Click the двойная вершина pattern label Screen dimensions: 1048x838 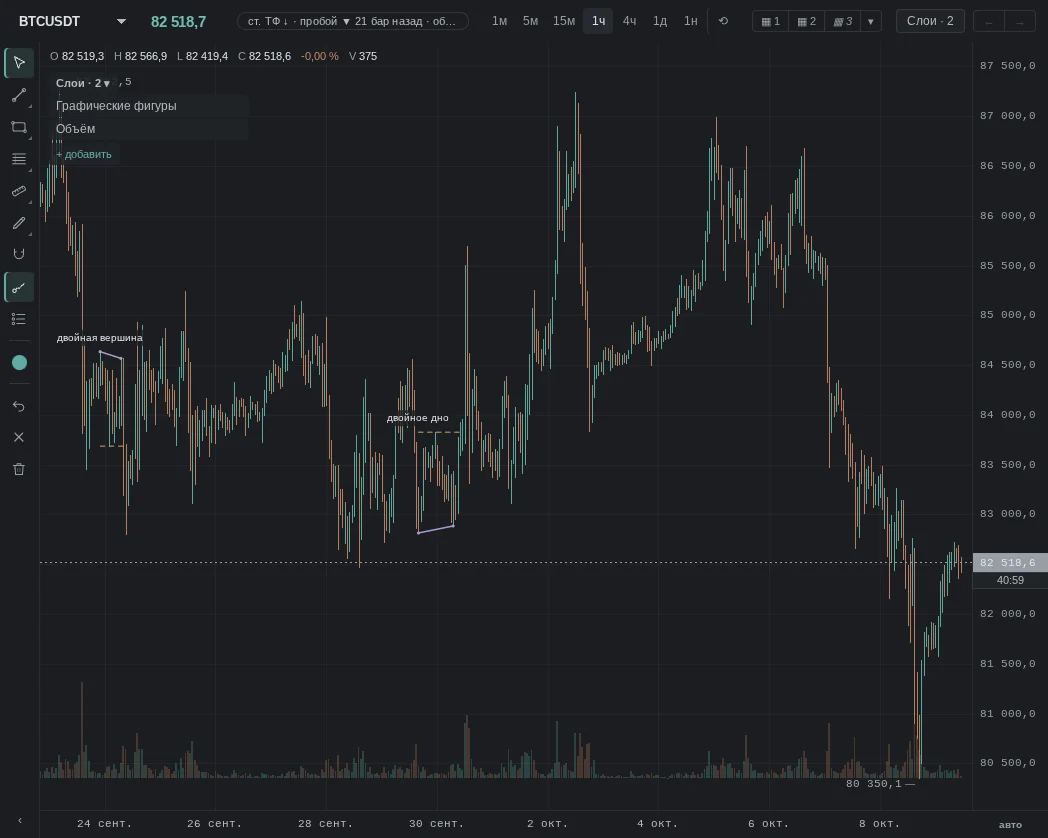point(100,337)
